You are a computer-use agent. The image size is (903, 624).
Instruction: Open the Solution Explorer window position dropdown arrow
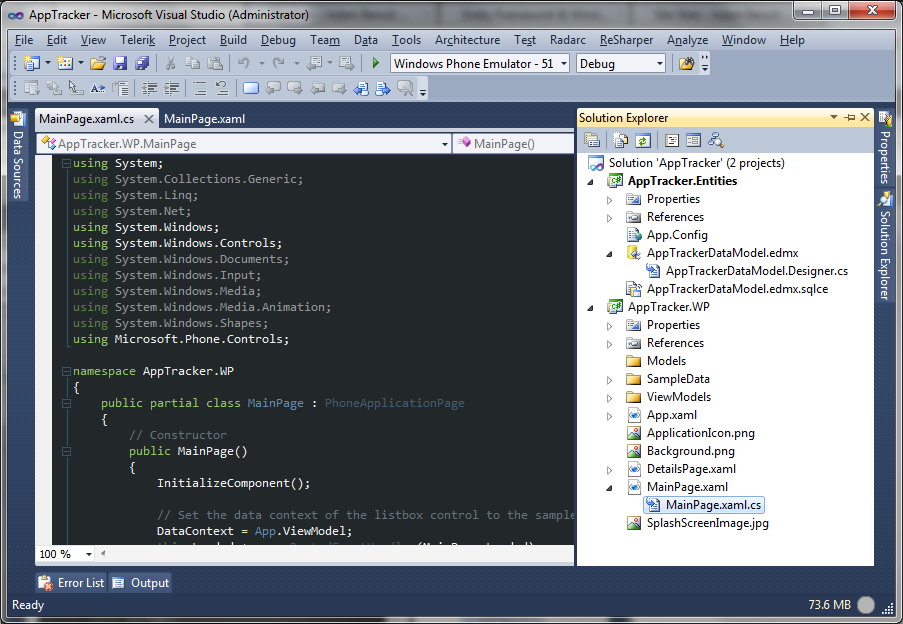pyautogui.click(x=833, y=117)
